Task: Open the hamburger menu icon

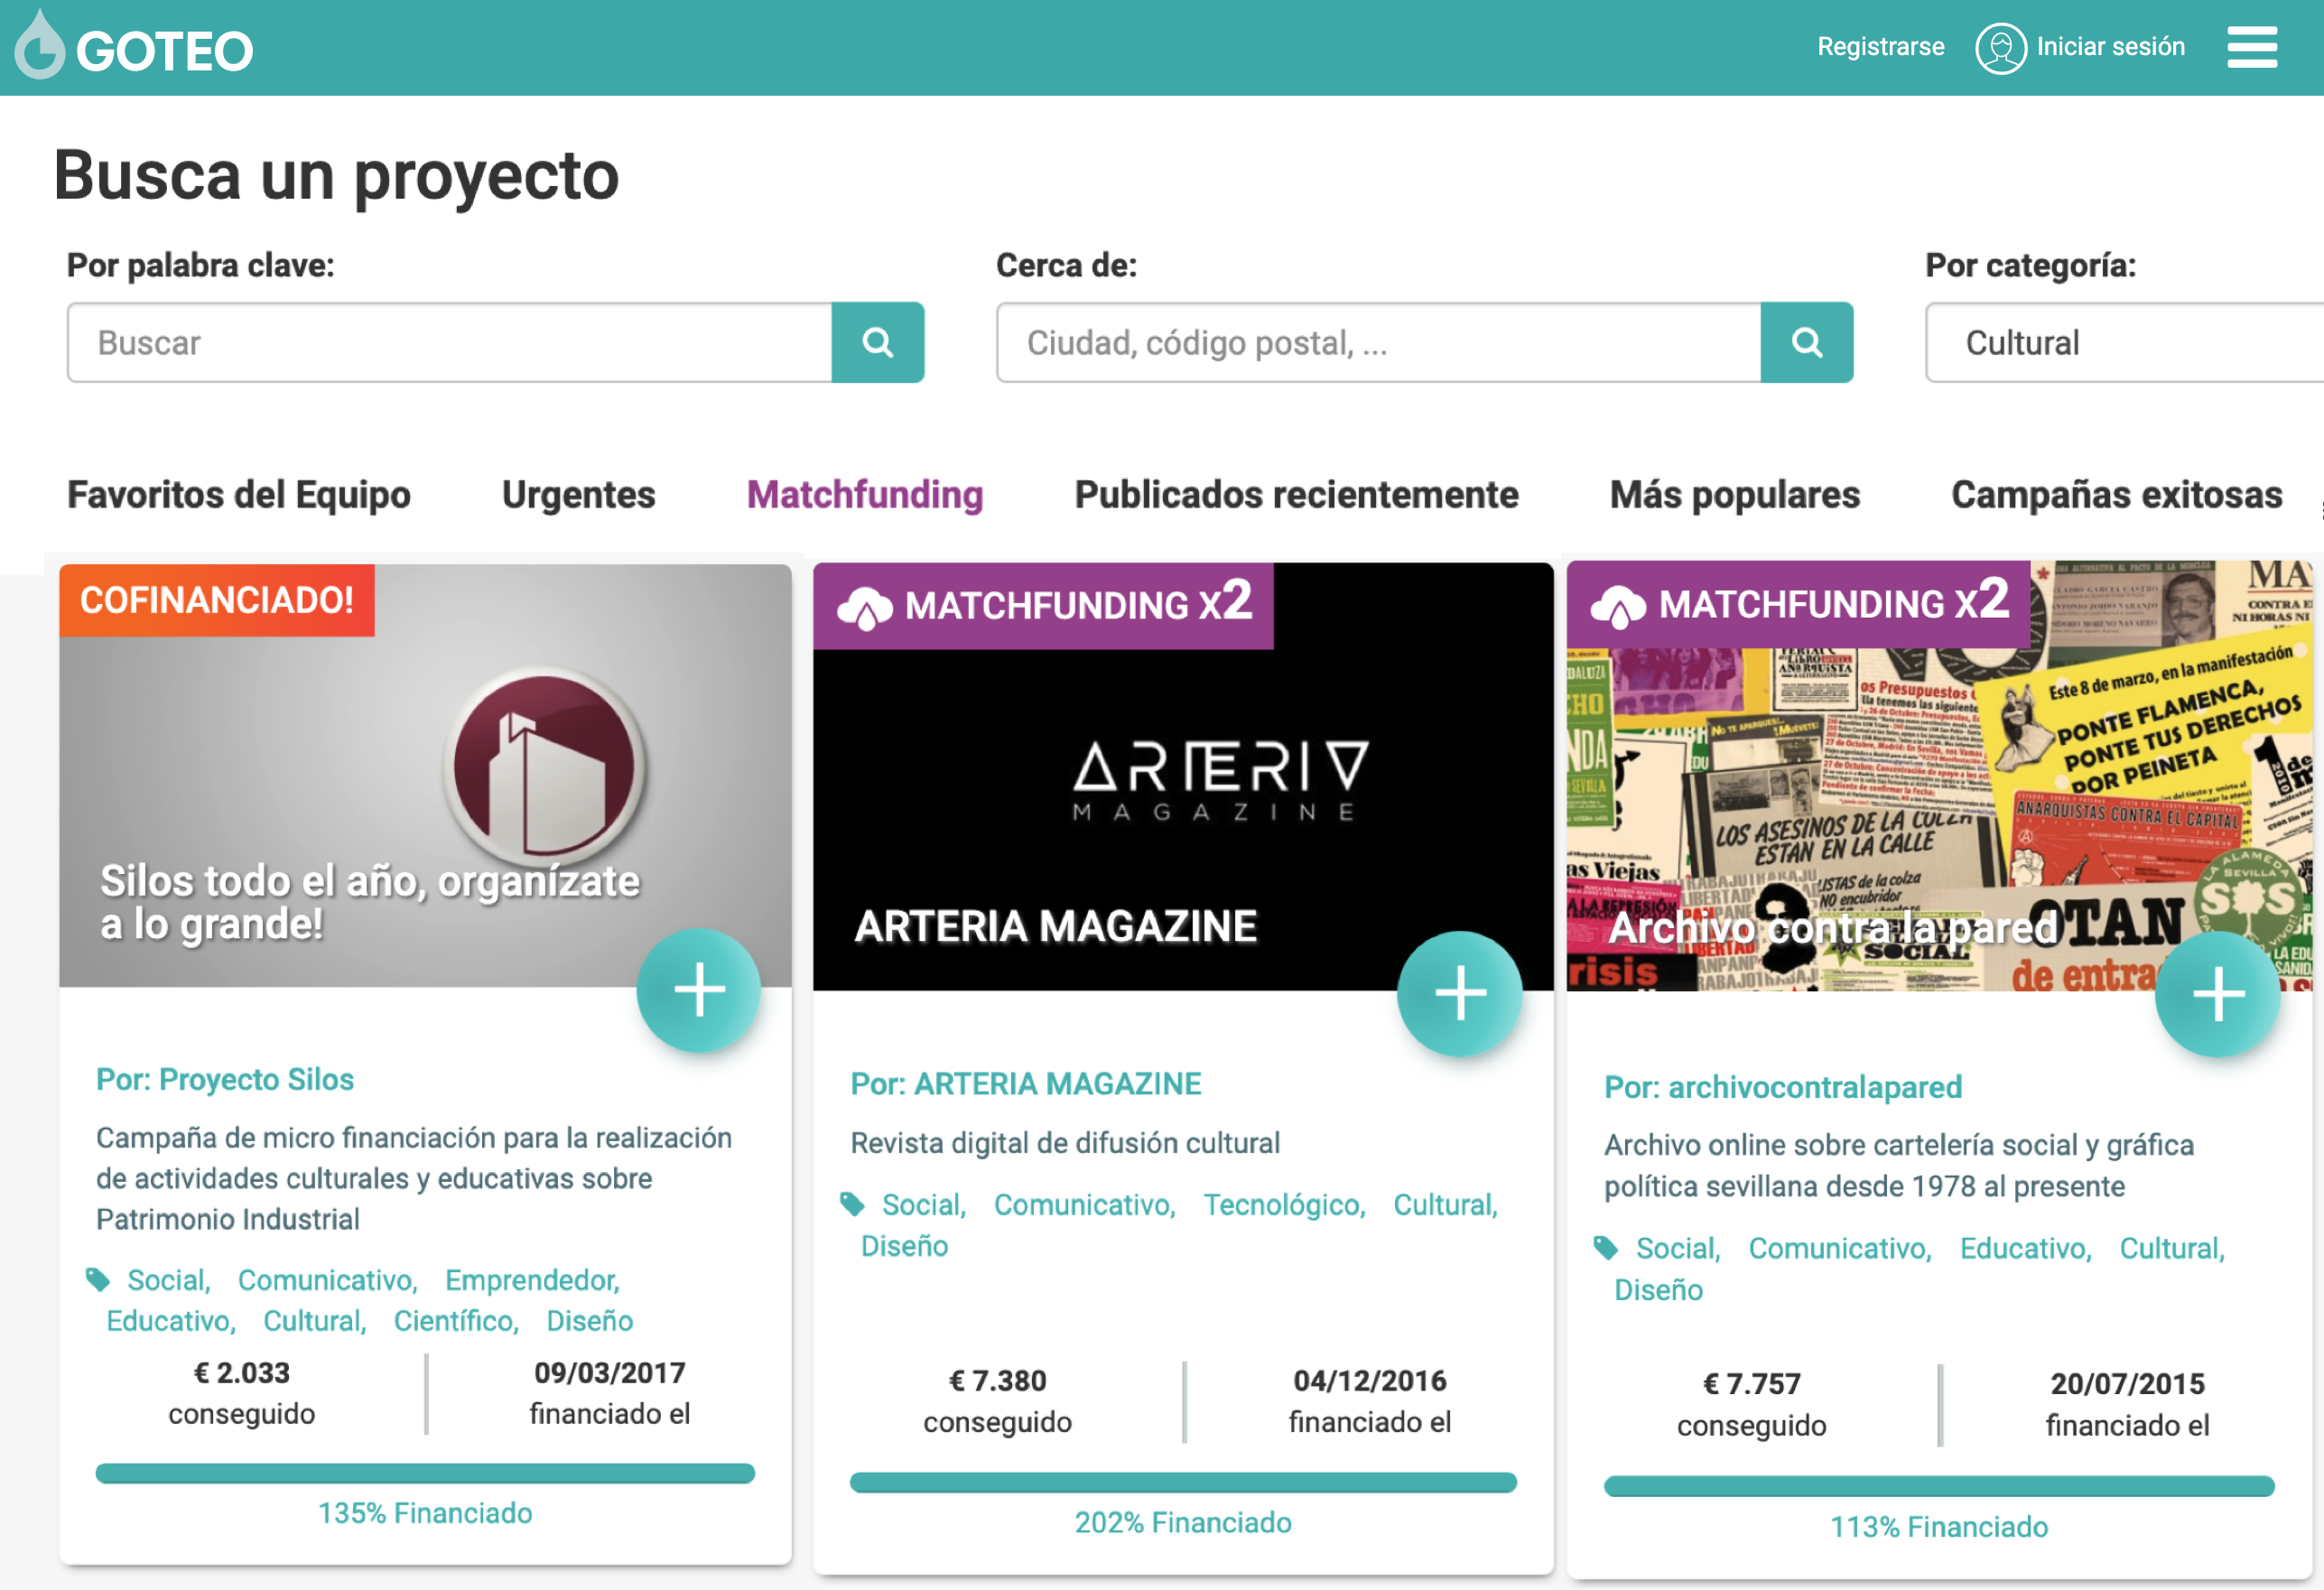Action: coord(2252,47)
